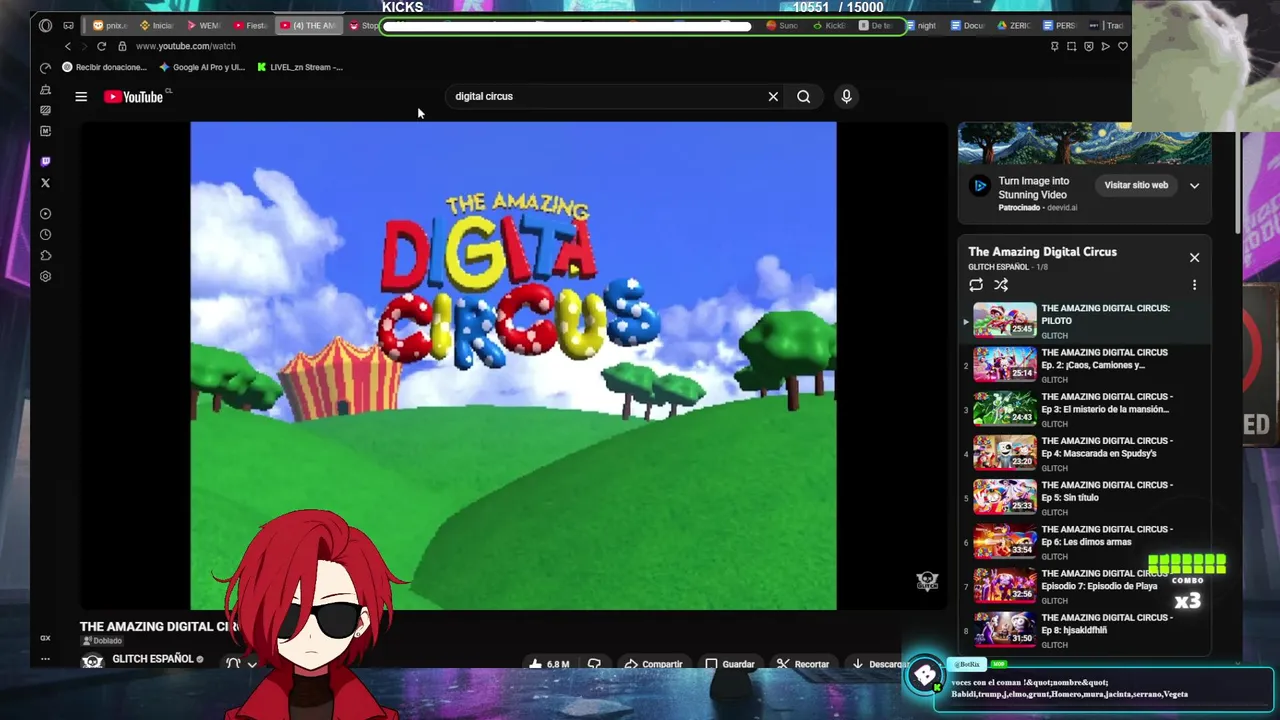Switch to the ZERIC Drive tab

pyautogui.click(x=1015, y=25)
